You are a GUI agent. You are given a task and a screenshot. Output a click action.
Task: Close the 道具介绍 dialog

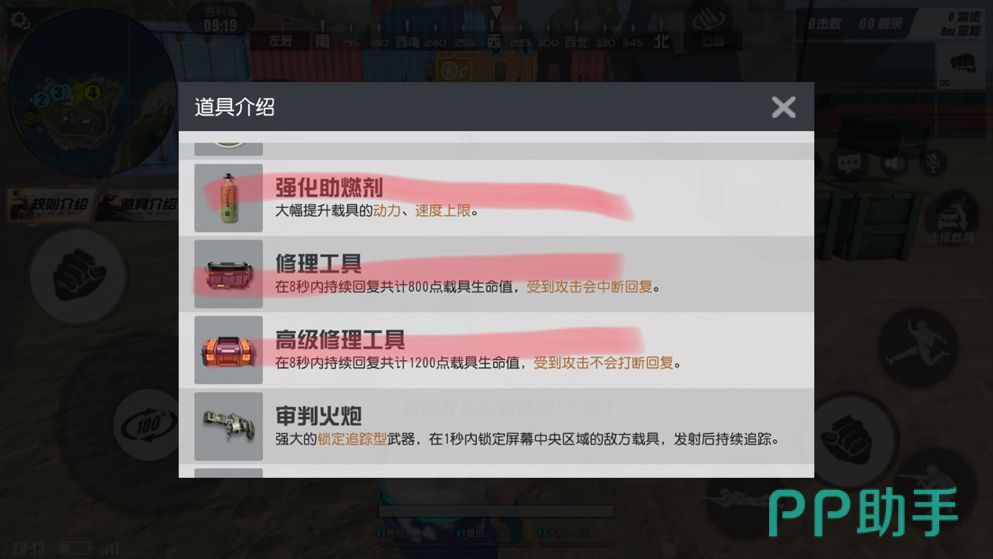(x=783, y=107)
